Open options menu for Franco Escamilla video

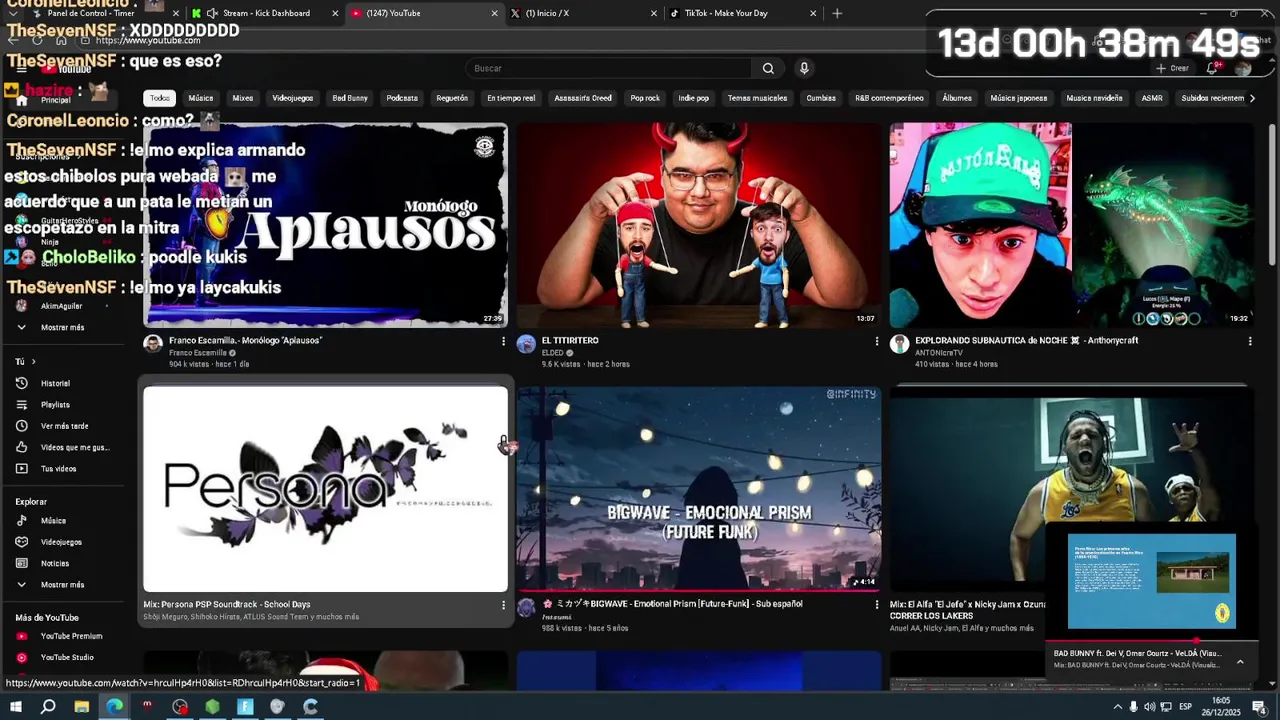(x=503, y=341)
